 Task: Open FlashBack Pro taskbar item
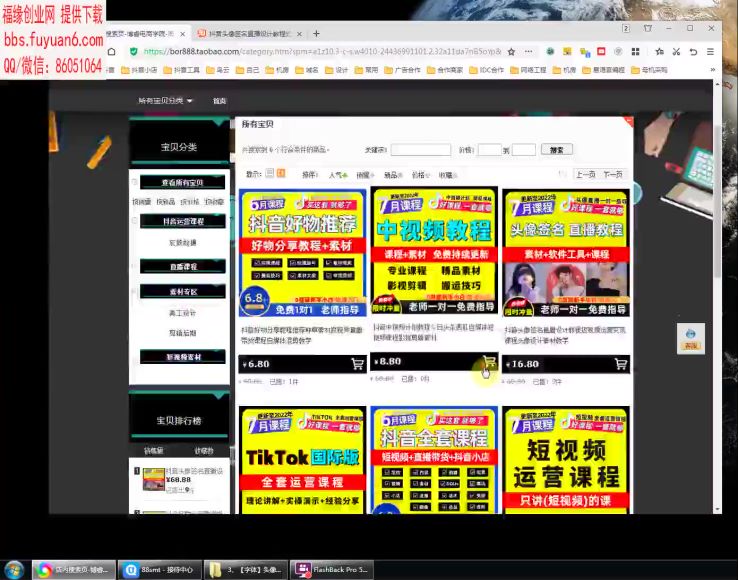pyautogui.click(x=332, y=570)
